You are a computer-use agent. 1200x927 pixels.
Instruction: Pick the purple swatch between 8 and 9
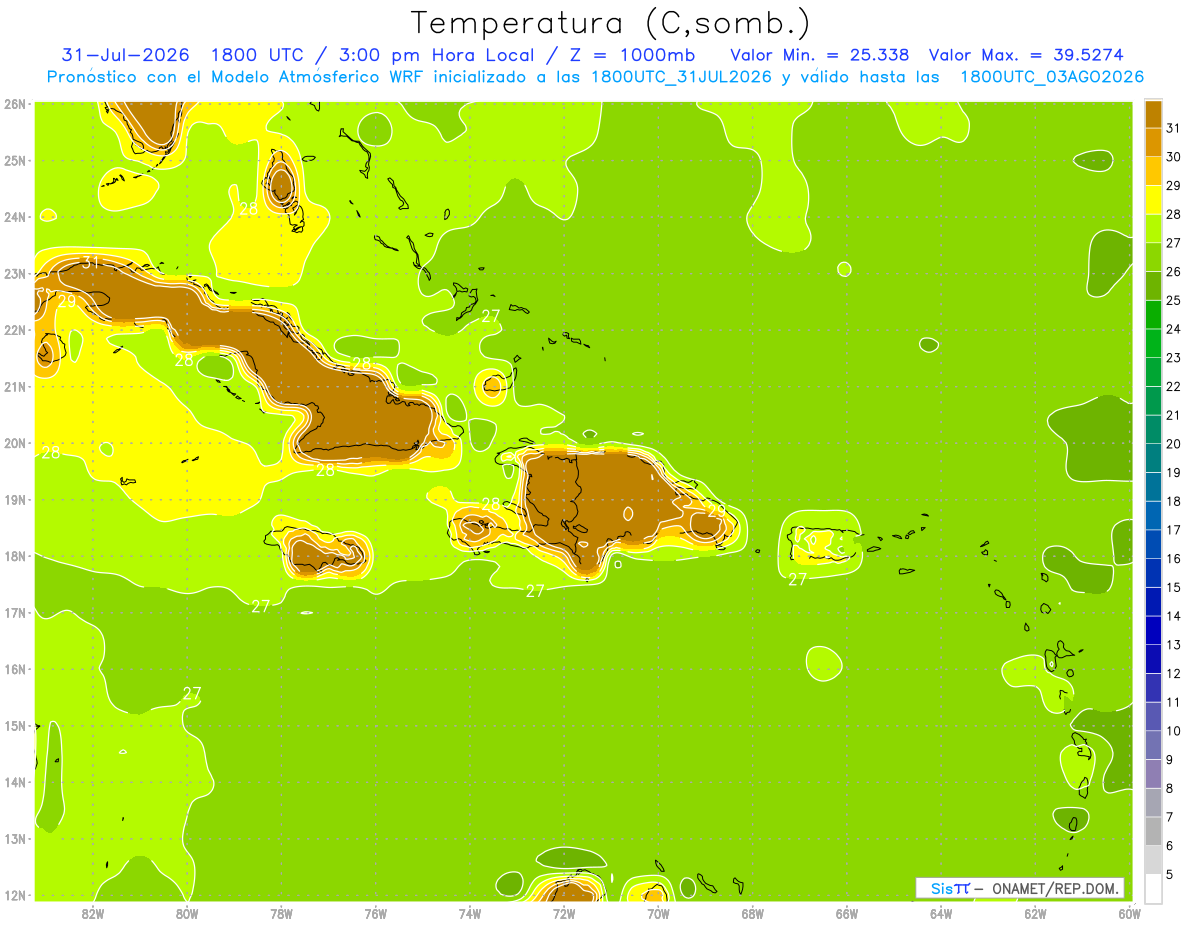[1153, 773]
